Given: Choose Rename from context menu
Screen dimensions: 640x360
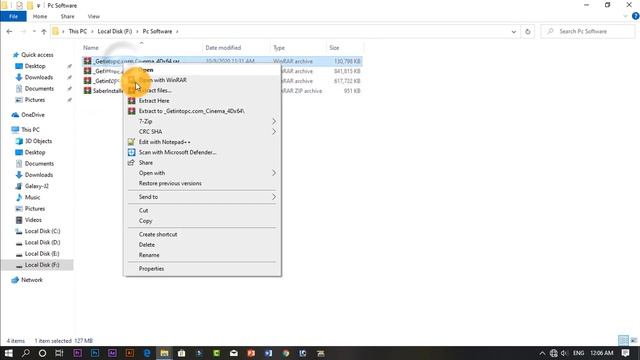Looking at the screenshot, I should (149, 255).
